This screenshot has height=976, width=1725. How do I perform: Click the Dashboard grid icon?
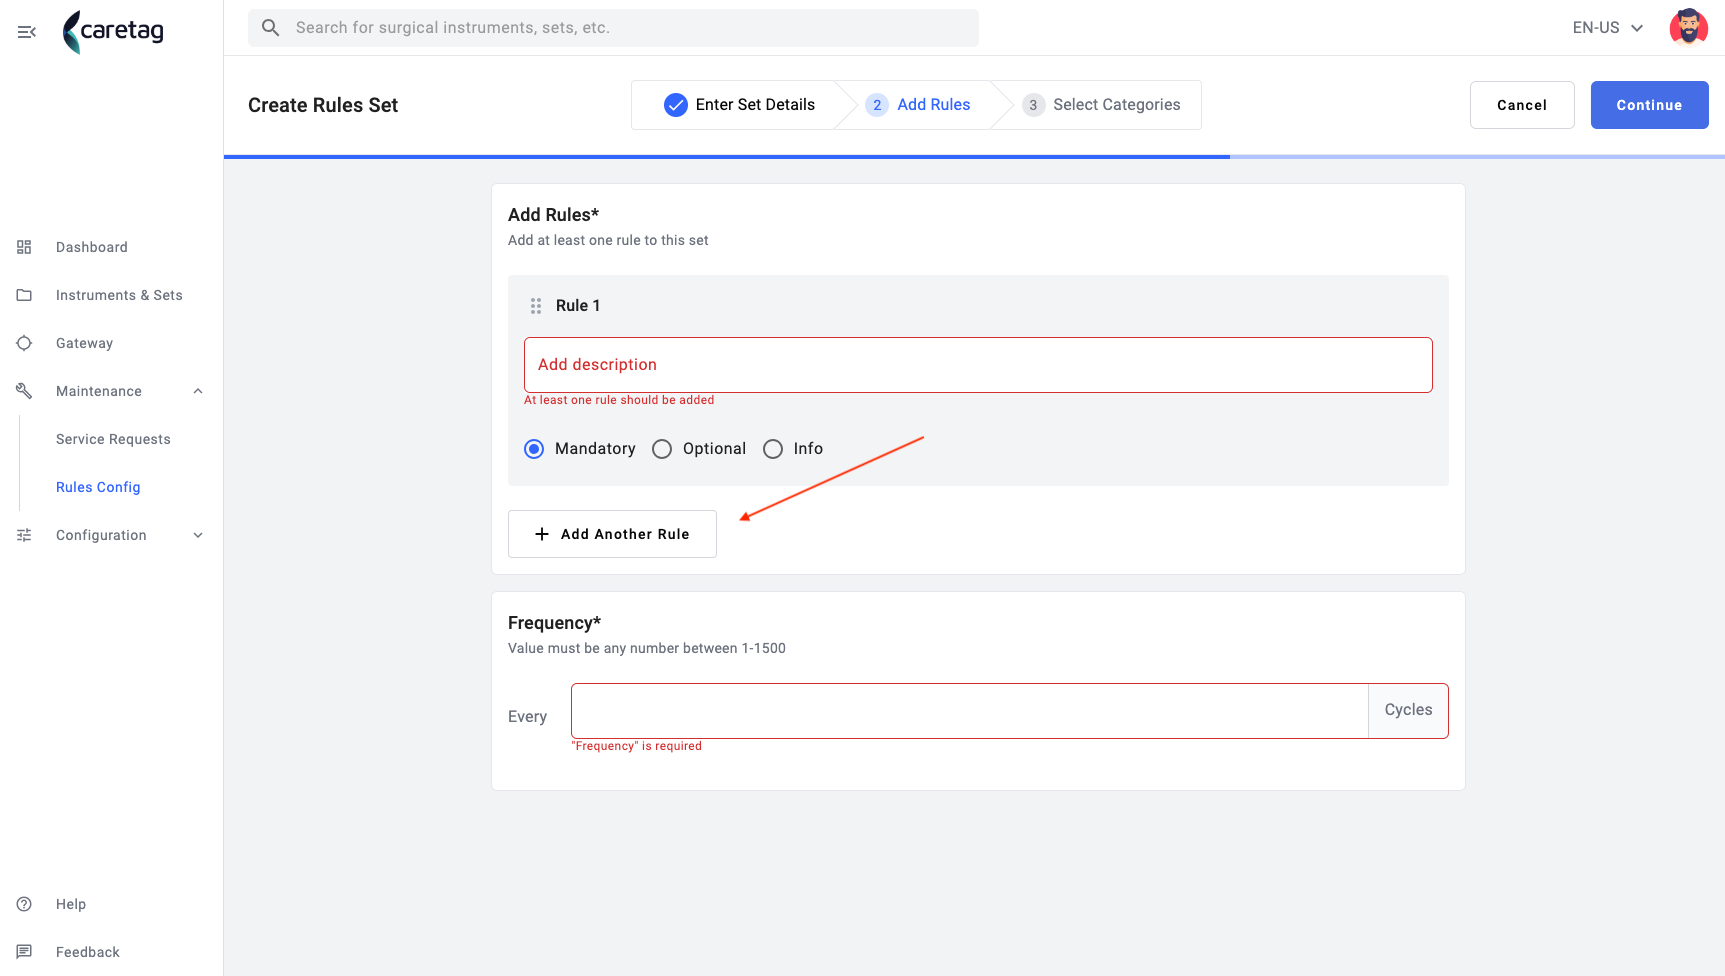point(24,247)
